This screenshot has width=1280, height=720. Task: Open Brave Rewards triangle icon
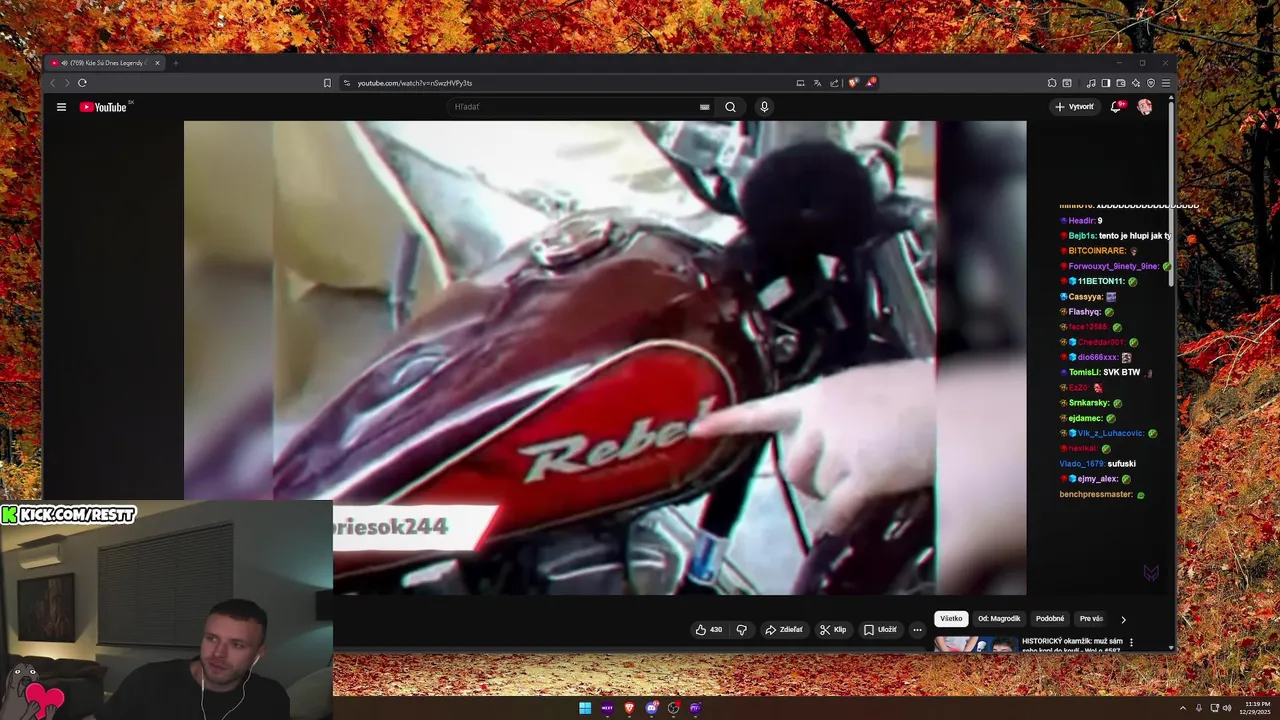tap(871, 83)
